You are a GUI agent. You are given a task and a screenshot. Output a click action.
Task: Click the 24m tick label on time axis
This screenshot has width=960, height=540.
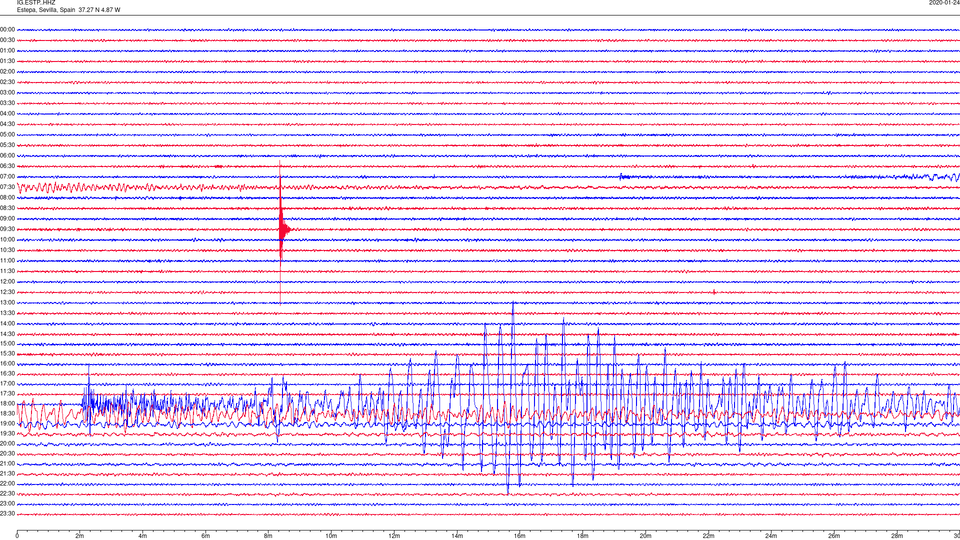771,536
